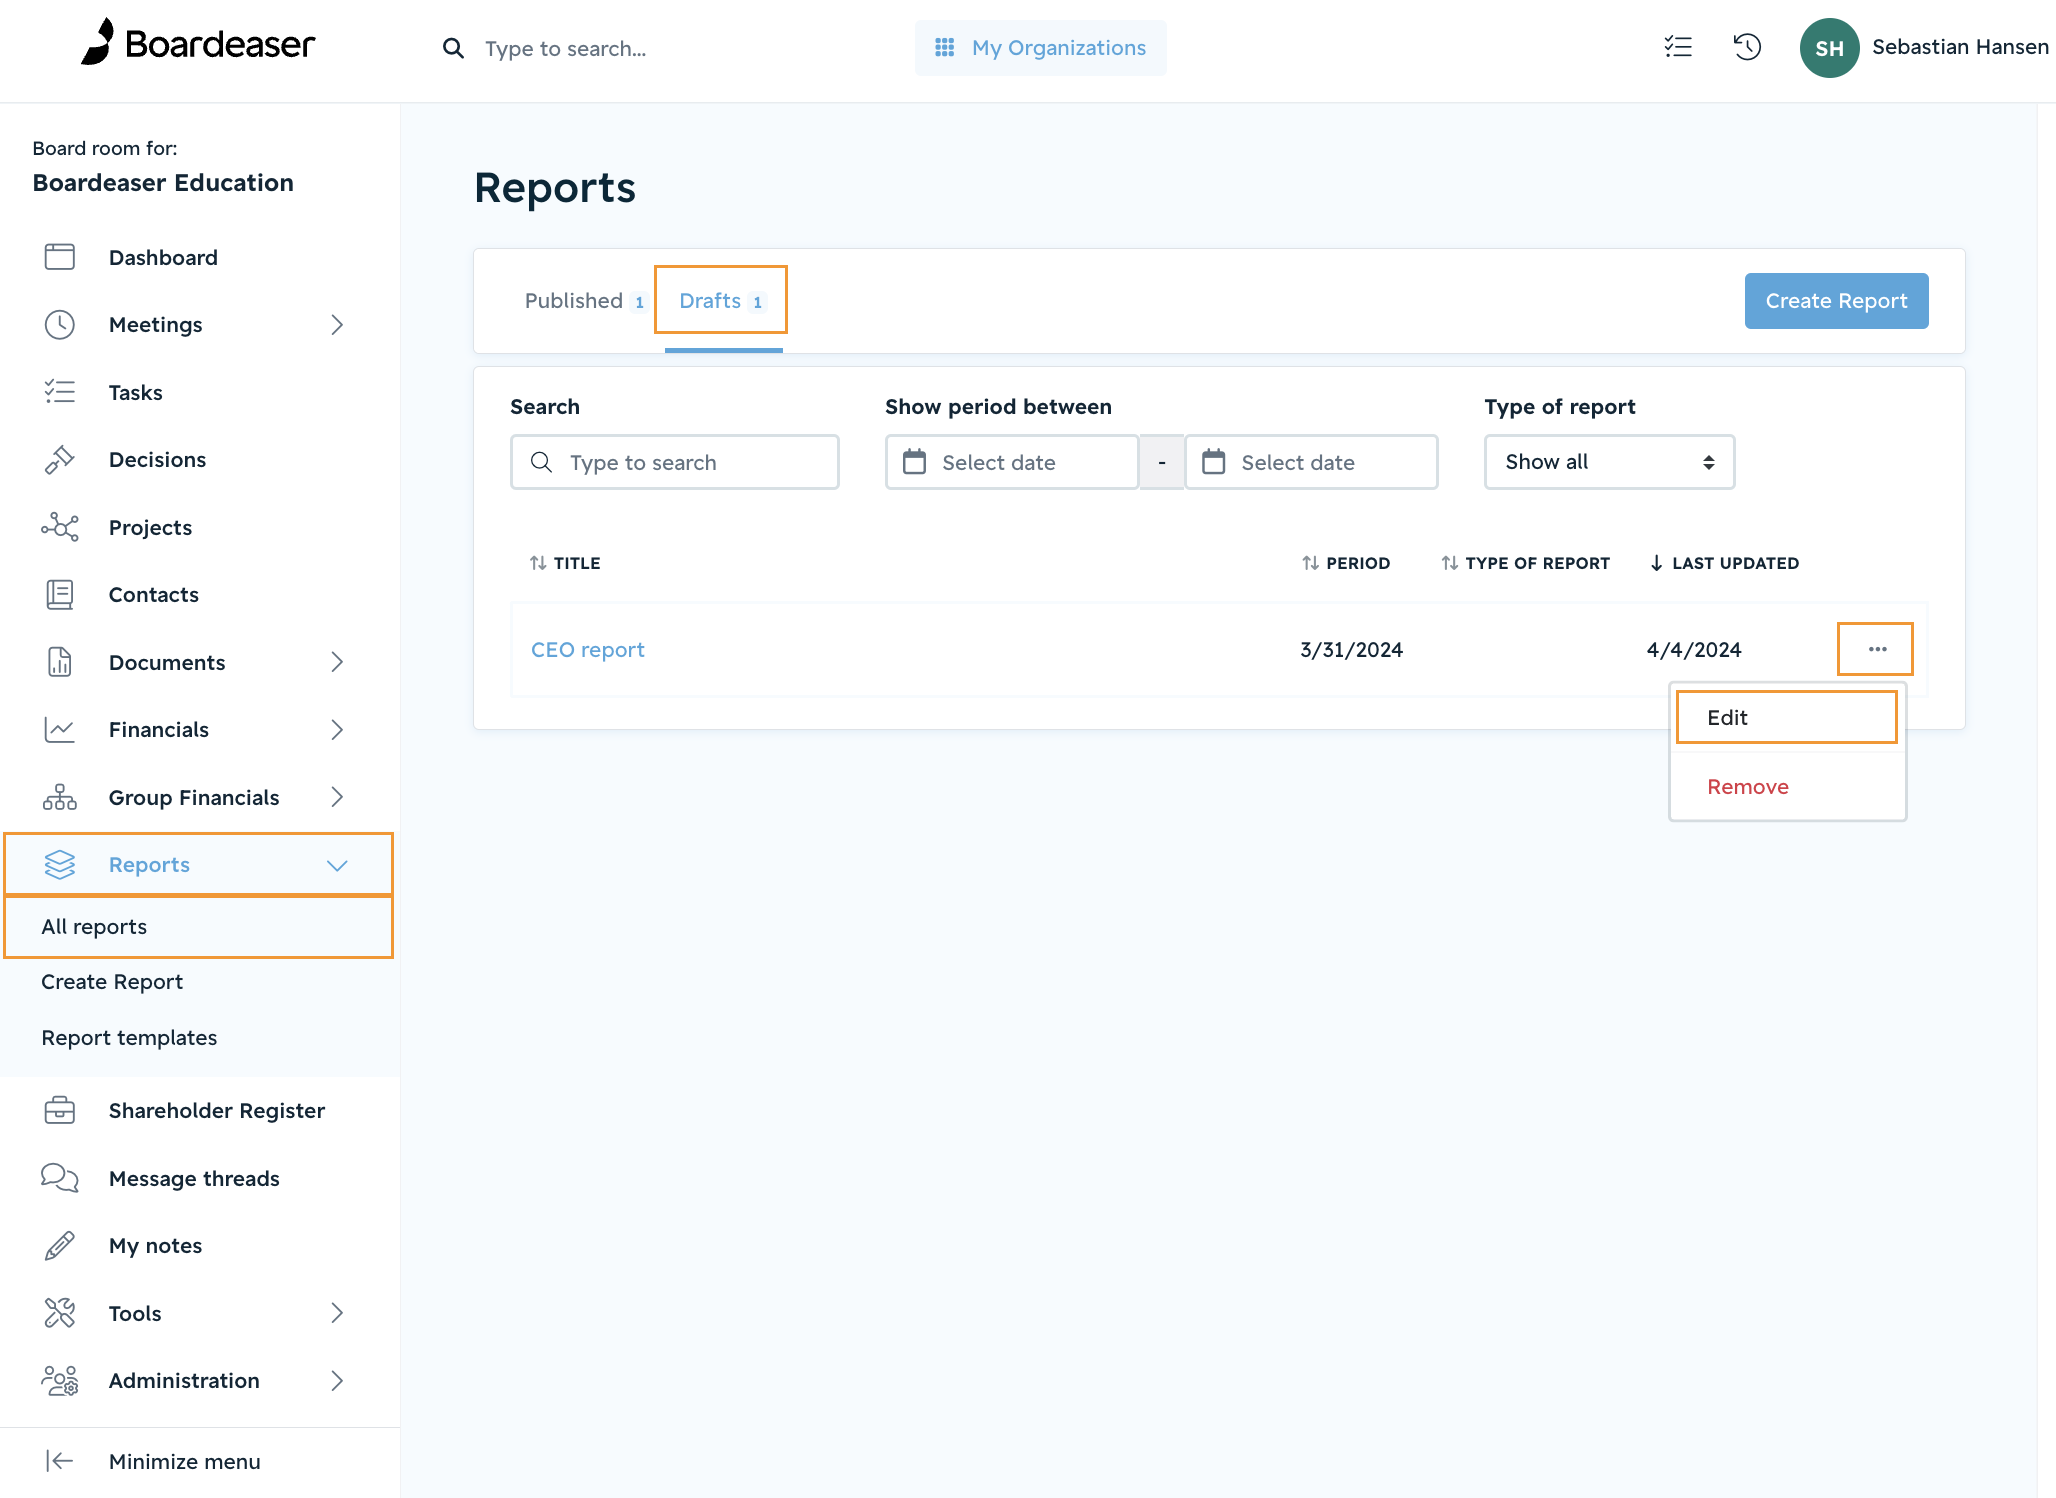2056x1498 pixels.
Task: Sort table by Title column
Action: coord(565,563)
